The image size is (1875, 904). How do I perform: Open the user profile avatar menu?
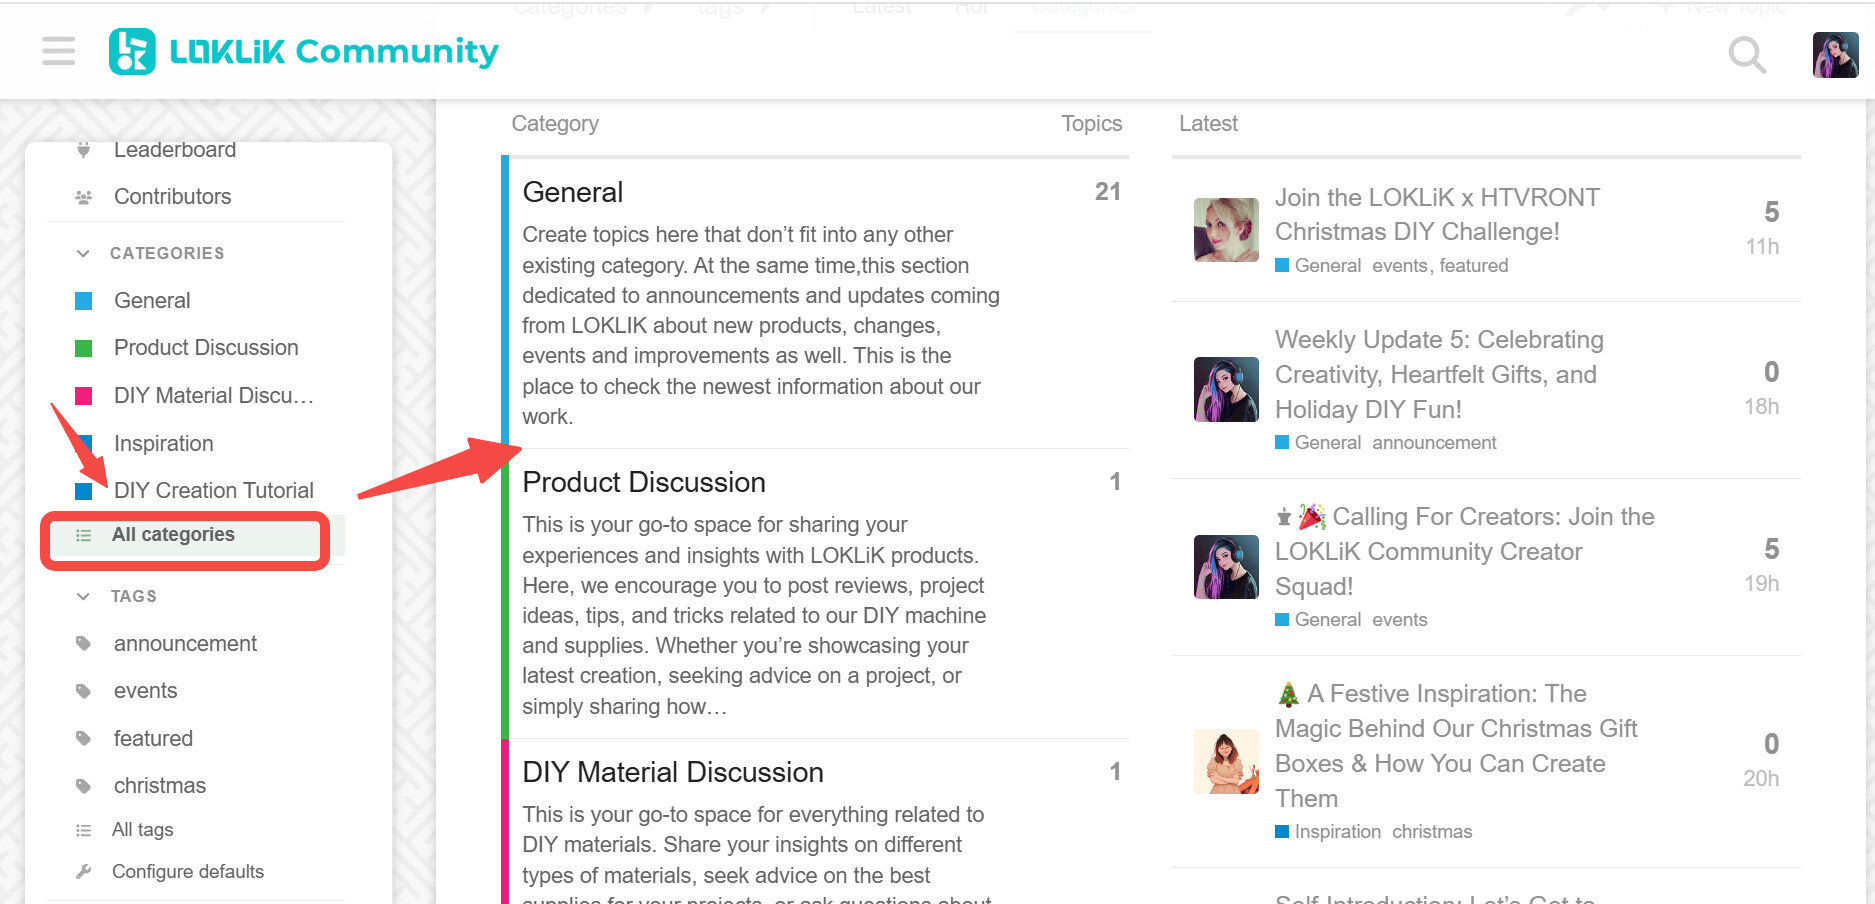1835,54
